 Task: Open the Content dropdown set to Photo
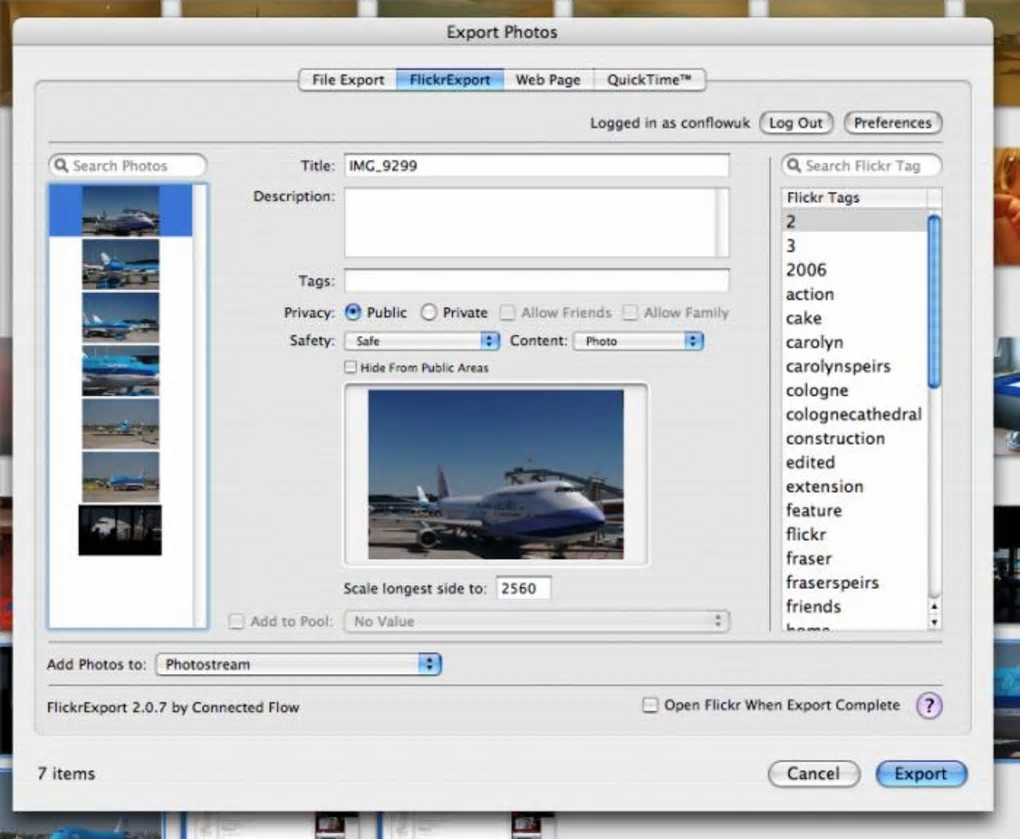tap(638, 341)
